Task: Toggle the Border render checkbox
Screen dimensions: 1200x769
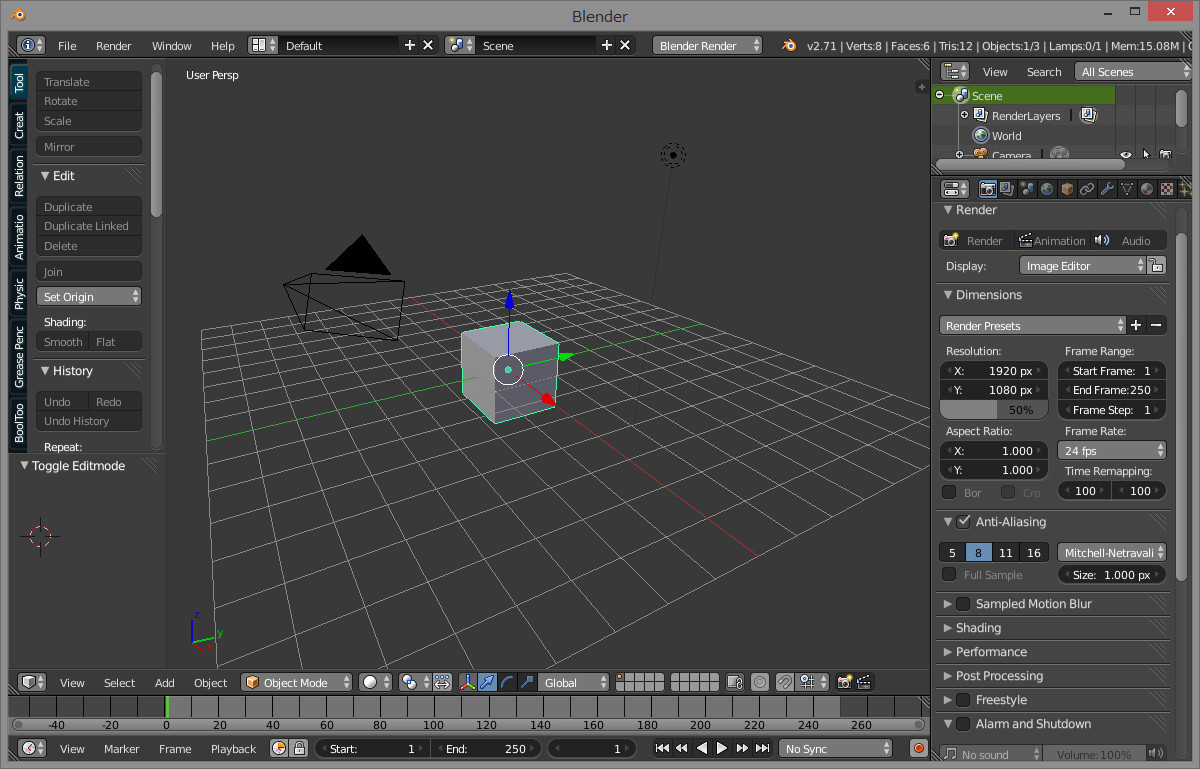Action: [949, 492]
